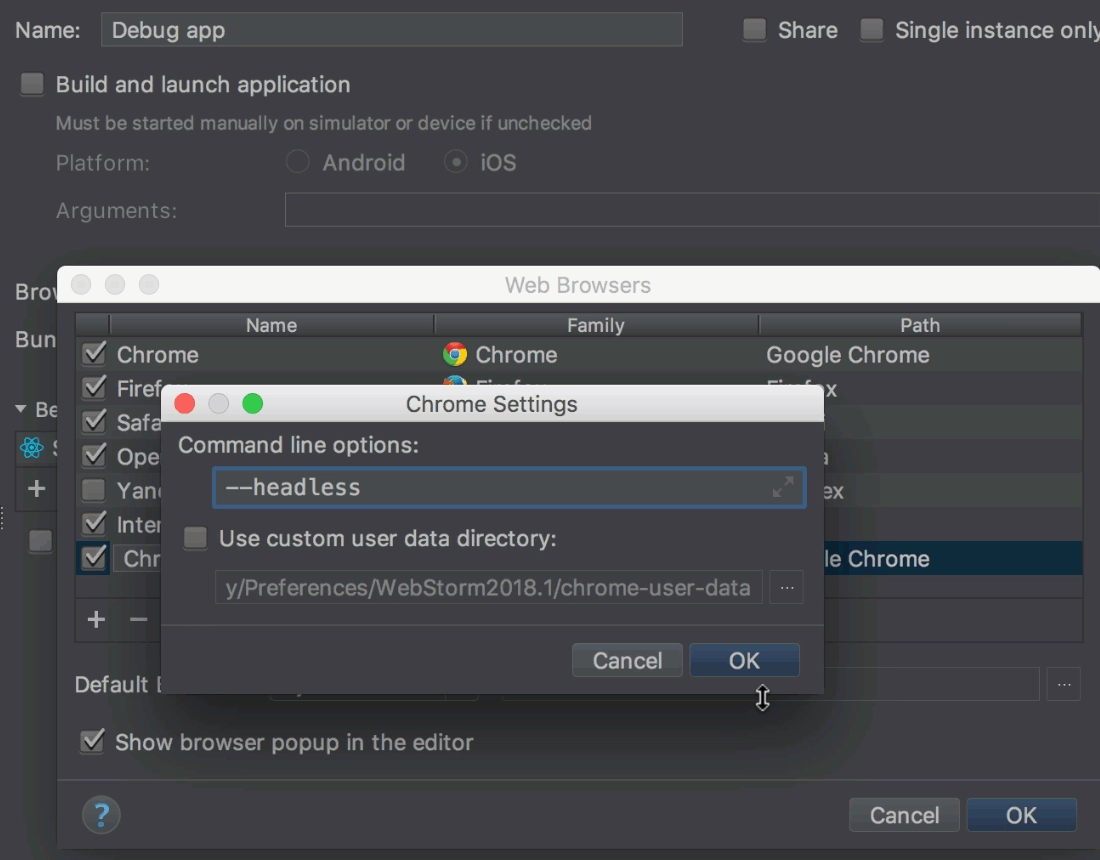This screenshot has width=1100, height=860.
Task: Click the Arguments input field
Action: click(x=692, y=210)
